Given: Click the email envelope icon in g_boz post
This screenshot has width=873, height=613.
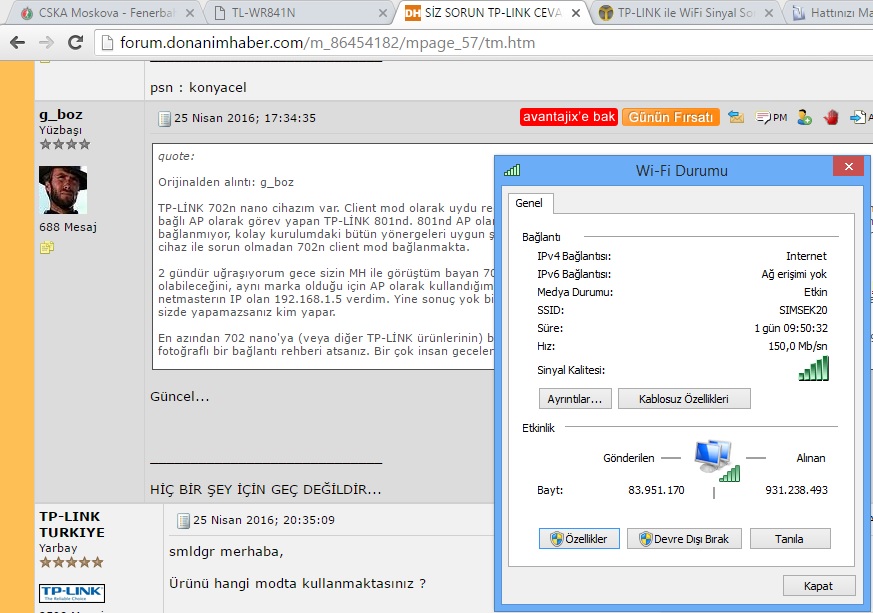Looking at the screenshot, I should point(736,117).
